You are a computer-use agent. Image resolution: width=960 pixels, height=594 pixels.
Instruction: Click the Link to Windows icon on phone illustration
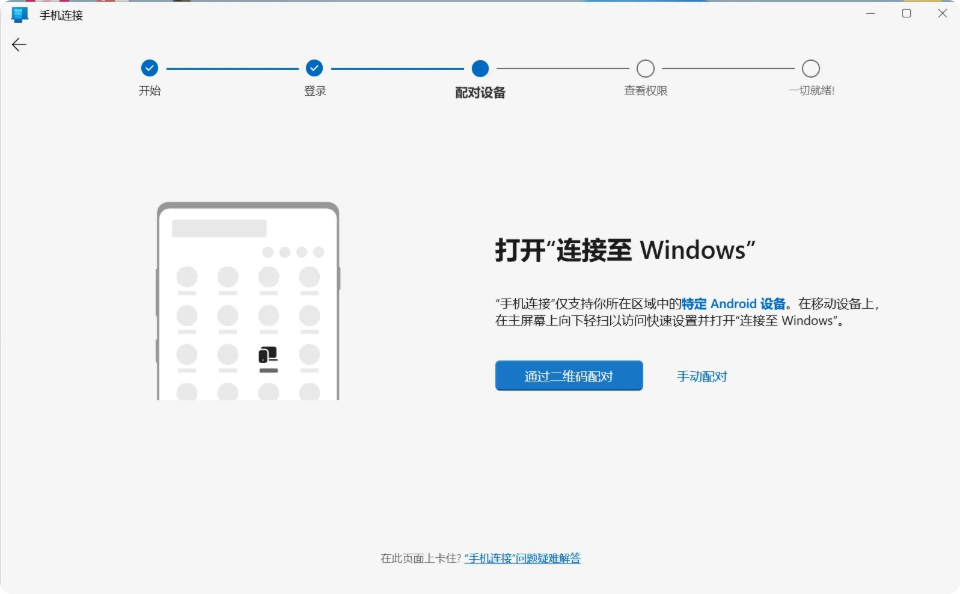coord(268,355)
